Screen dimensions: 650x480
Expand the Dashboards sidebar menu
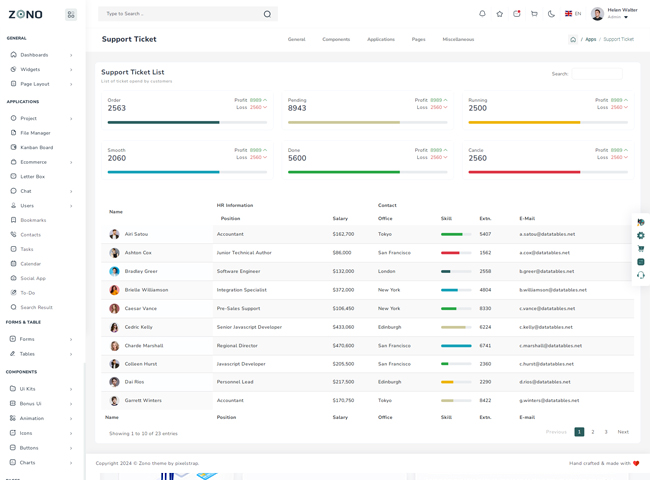click(40, 55)
